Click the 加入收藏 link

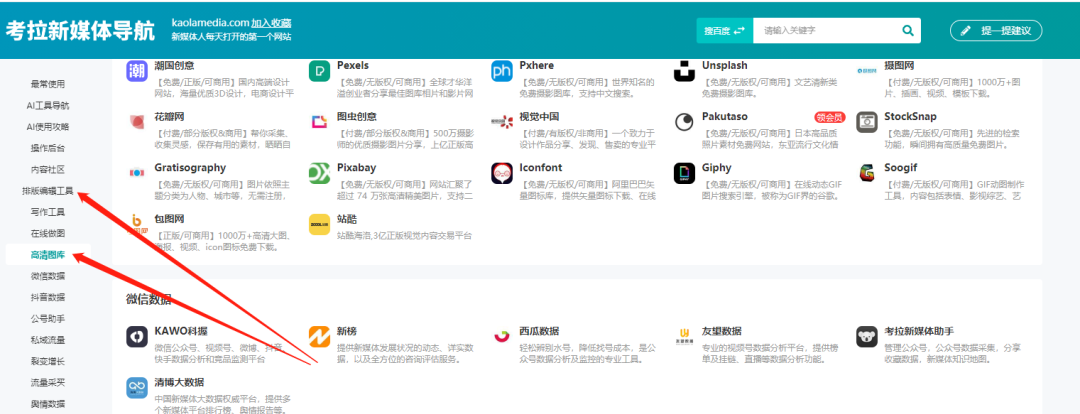(x=271, y=23)
